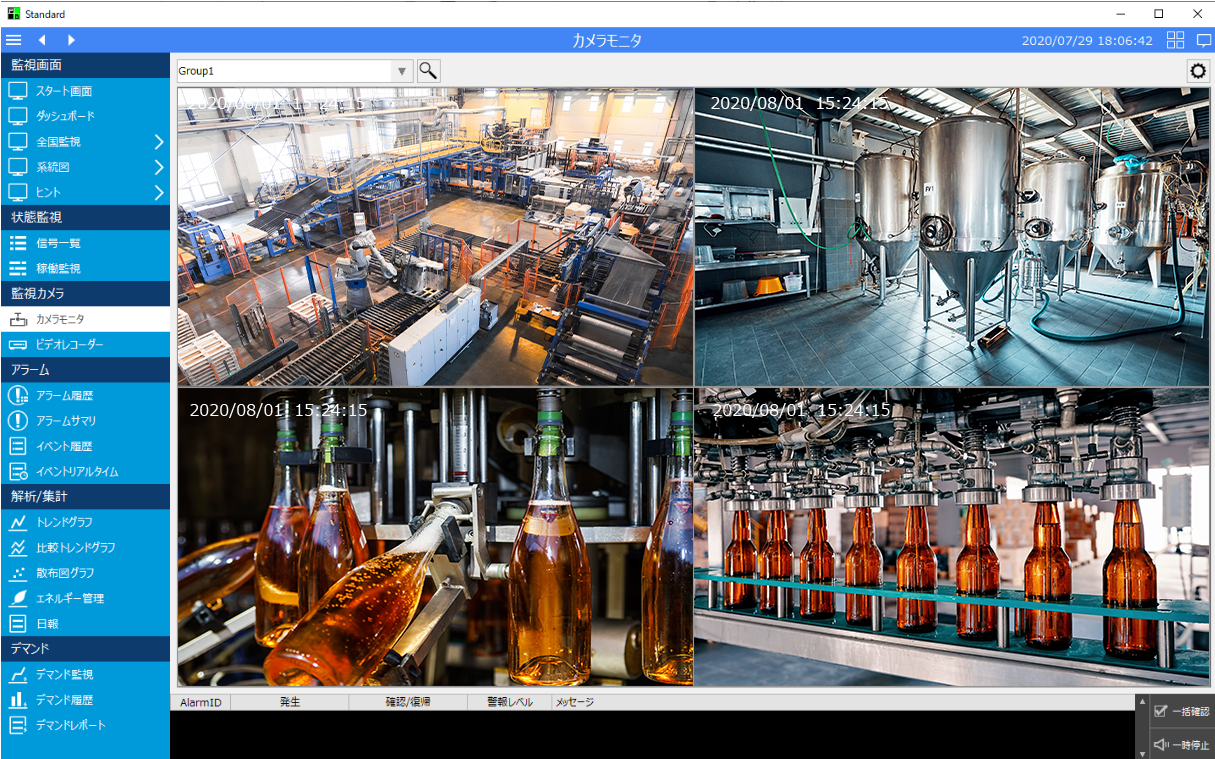Click the camera search magnifier icon

point(428,71)
